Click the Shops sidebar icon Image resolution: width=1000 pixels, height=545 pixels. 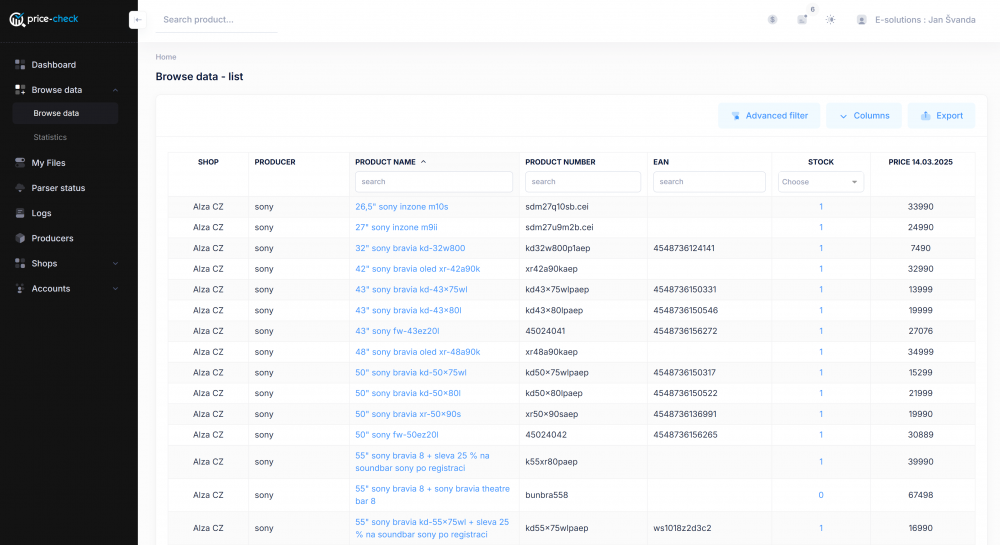click(20, 263)
